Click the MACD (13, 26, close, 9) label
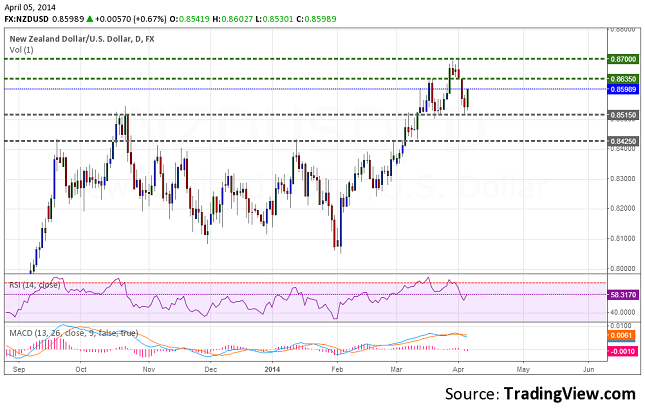This screenshot has height=411, width=645. point(74,333)
